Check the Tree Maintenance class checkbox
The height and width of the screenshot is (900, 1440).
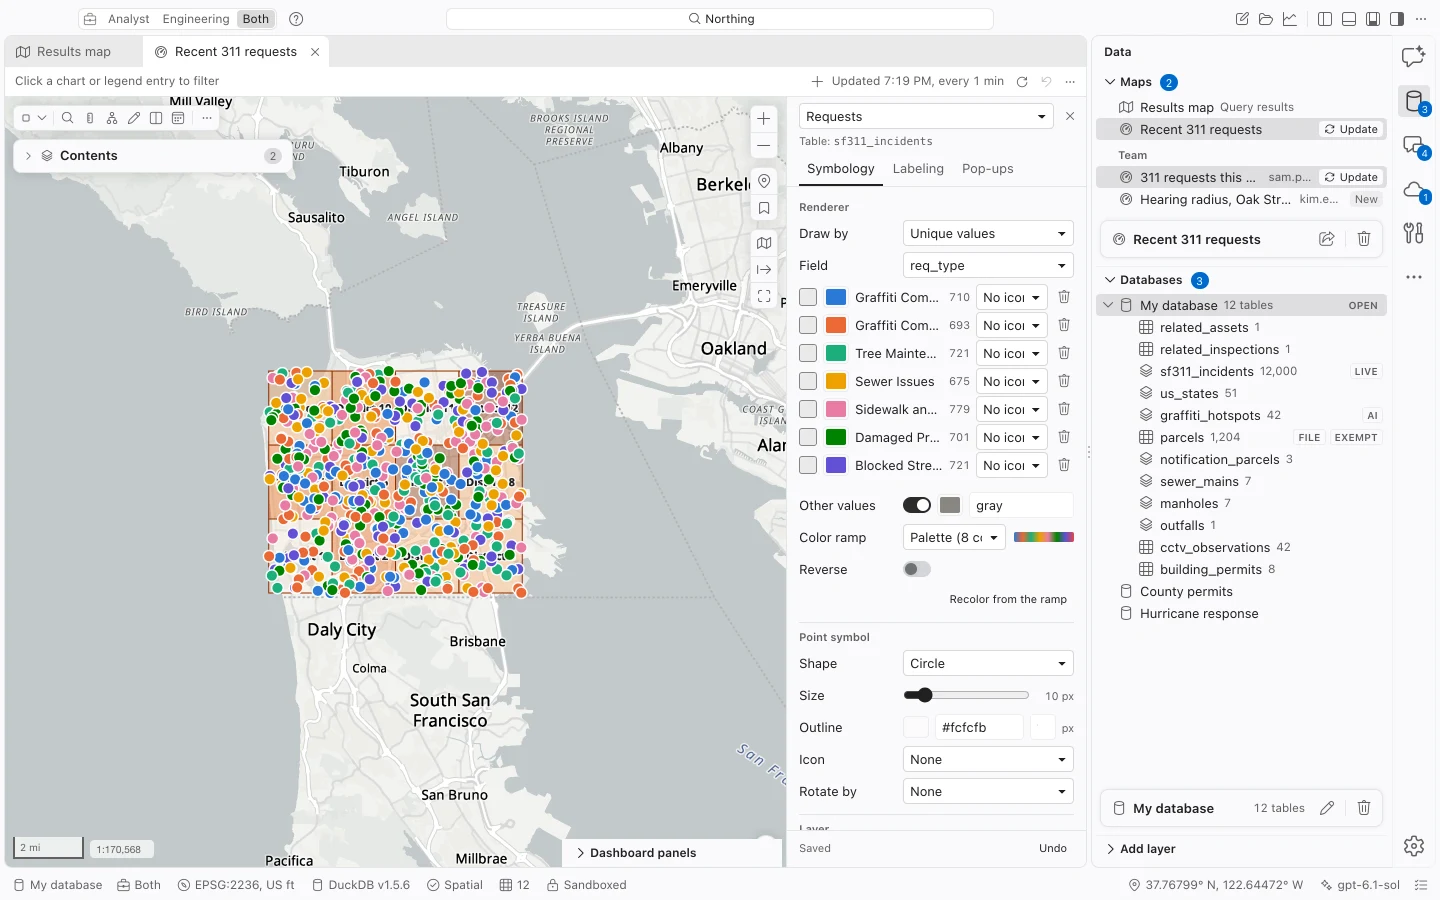tap(808, 353)
